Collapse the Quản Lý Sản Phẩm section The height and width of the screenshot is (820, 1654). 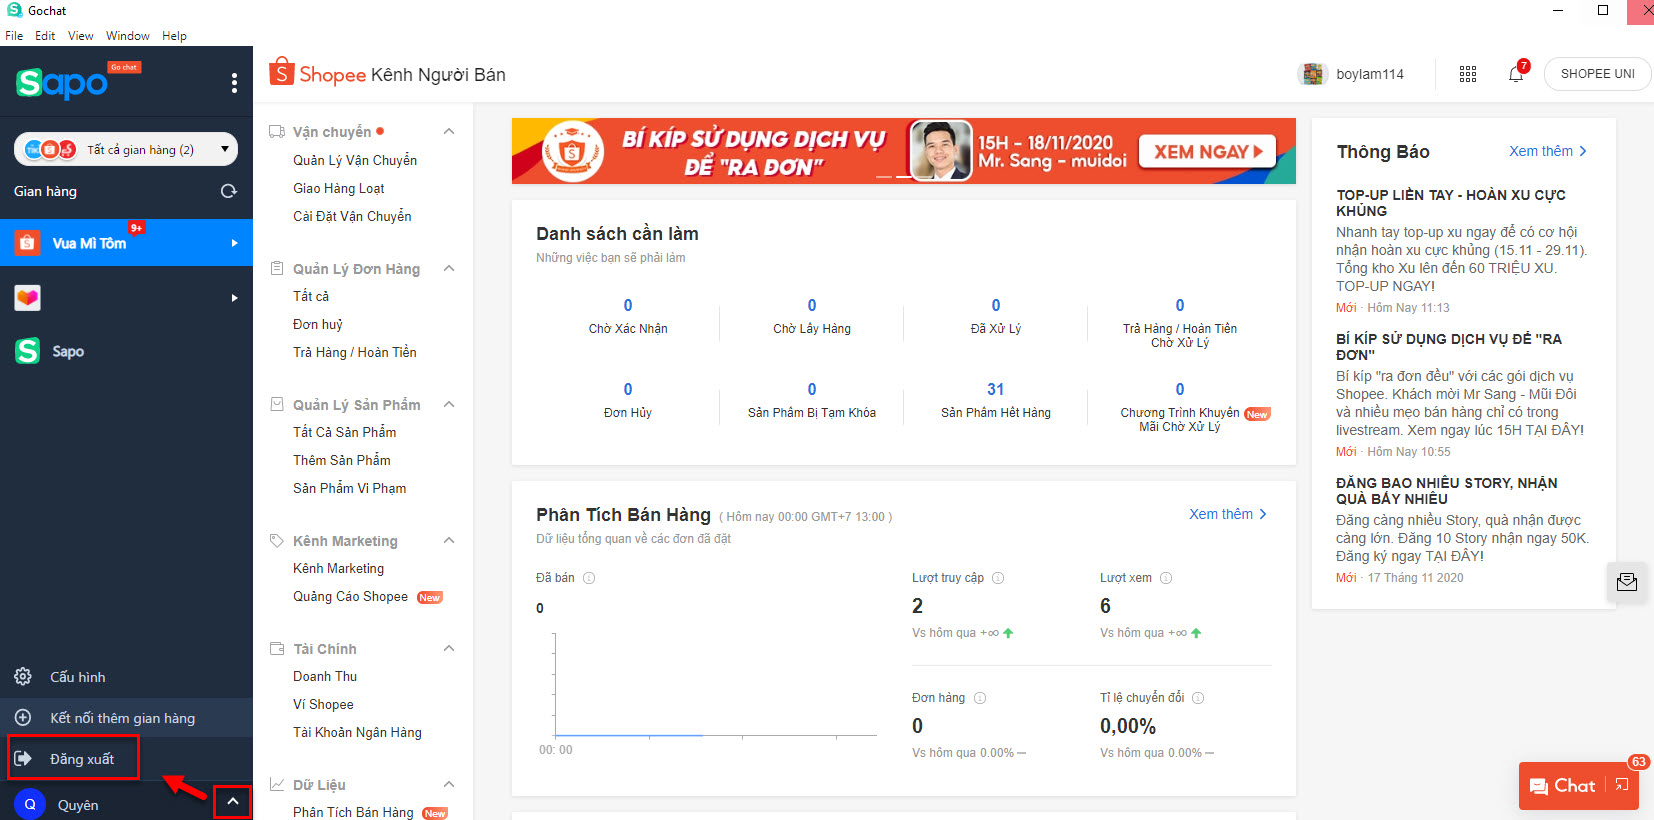pyautogui.click(x=449, y=405)
